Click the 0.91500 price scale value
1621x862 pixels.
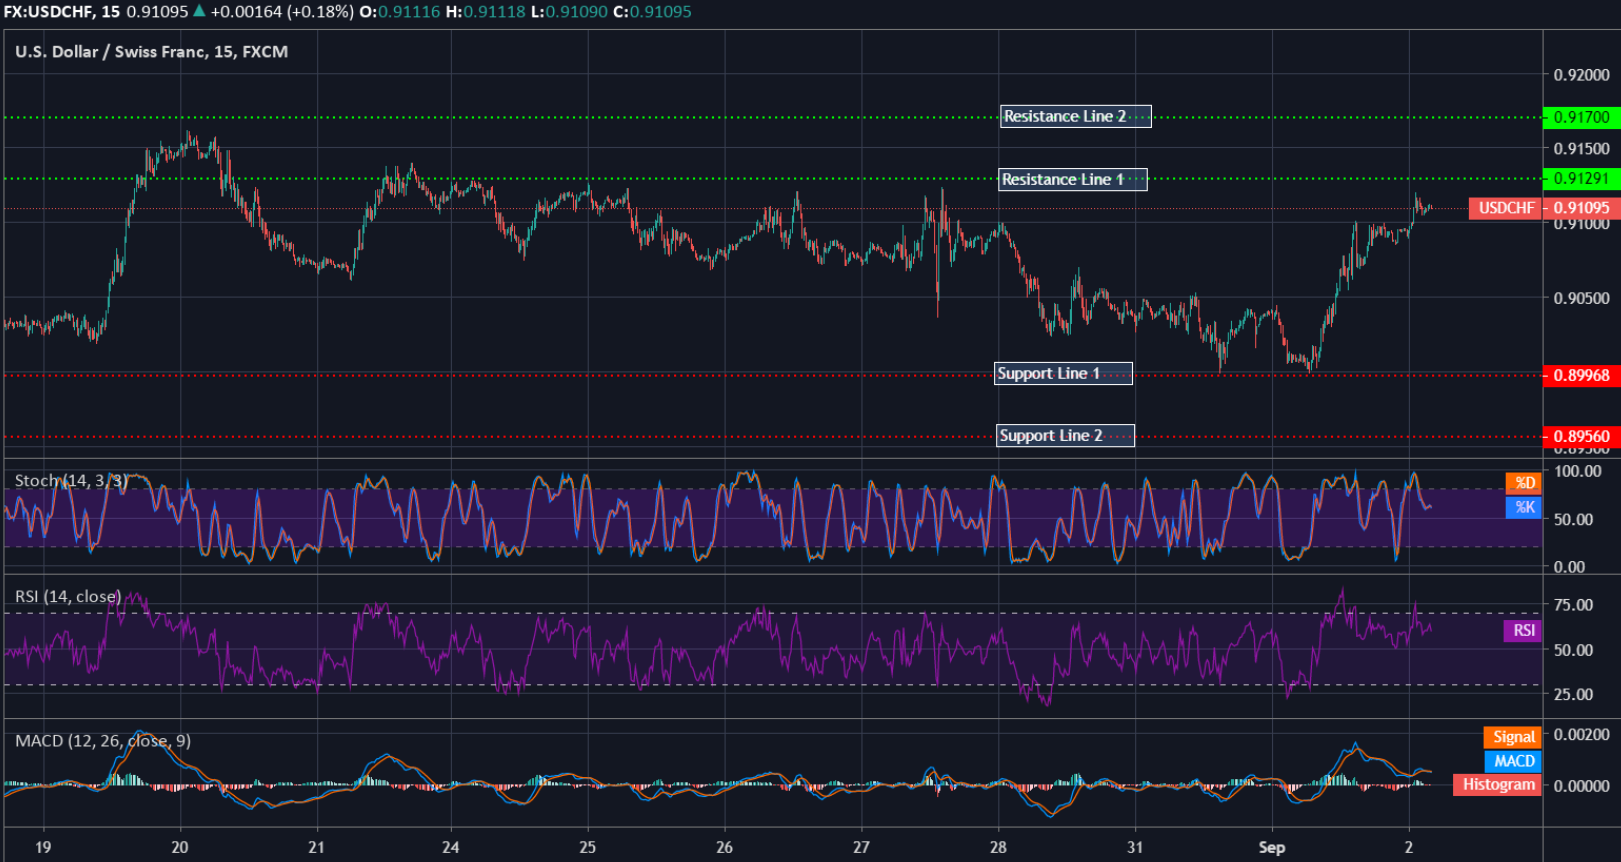(1581, 149)
